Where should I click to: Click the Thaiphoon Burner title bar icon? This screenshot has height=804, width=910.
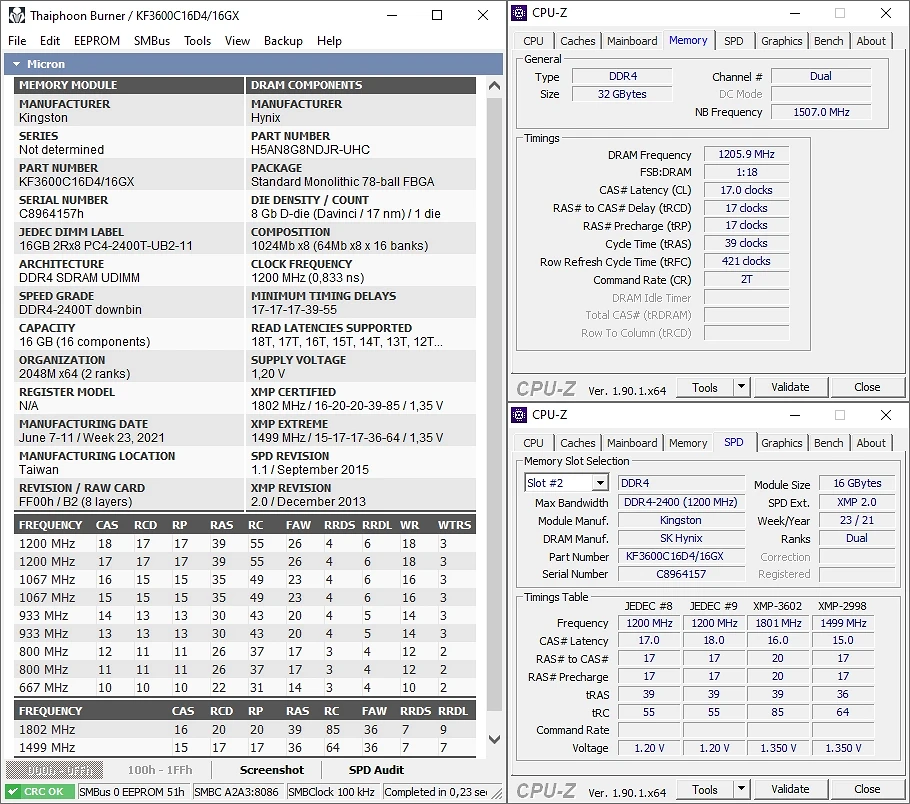16,16
